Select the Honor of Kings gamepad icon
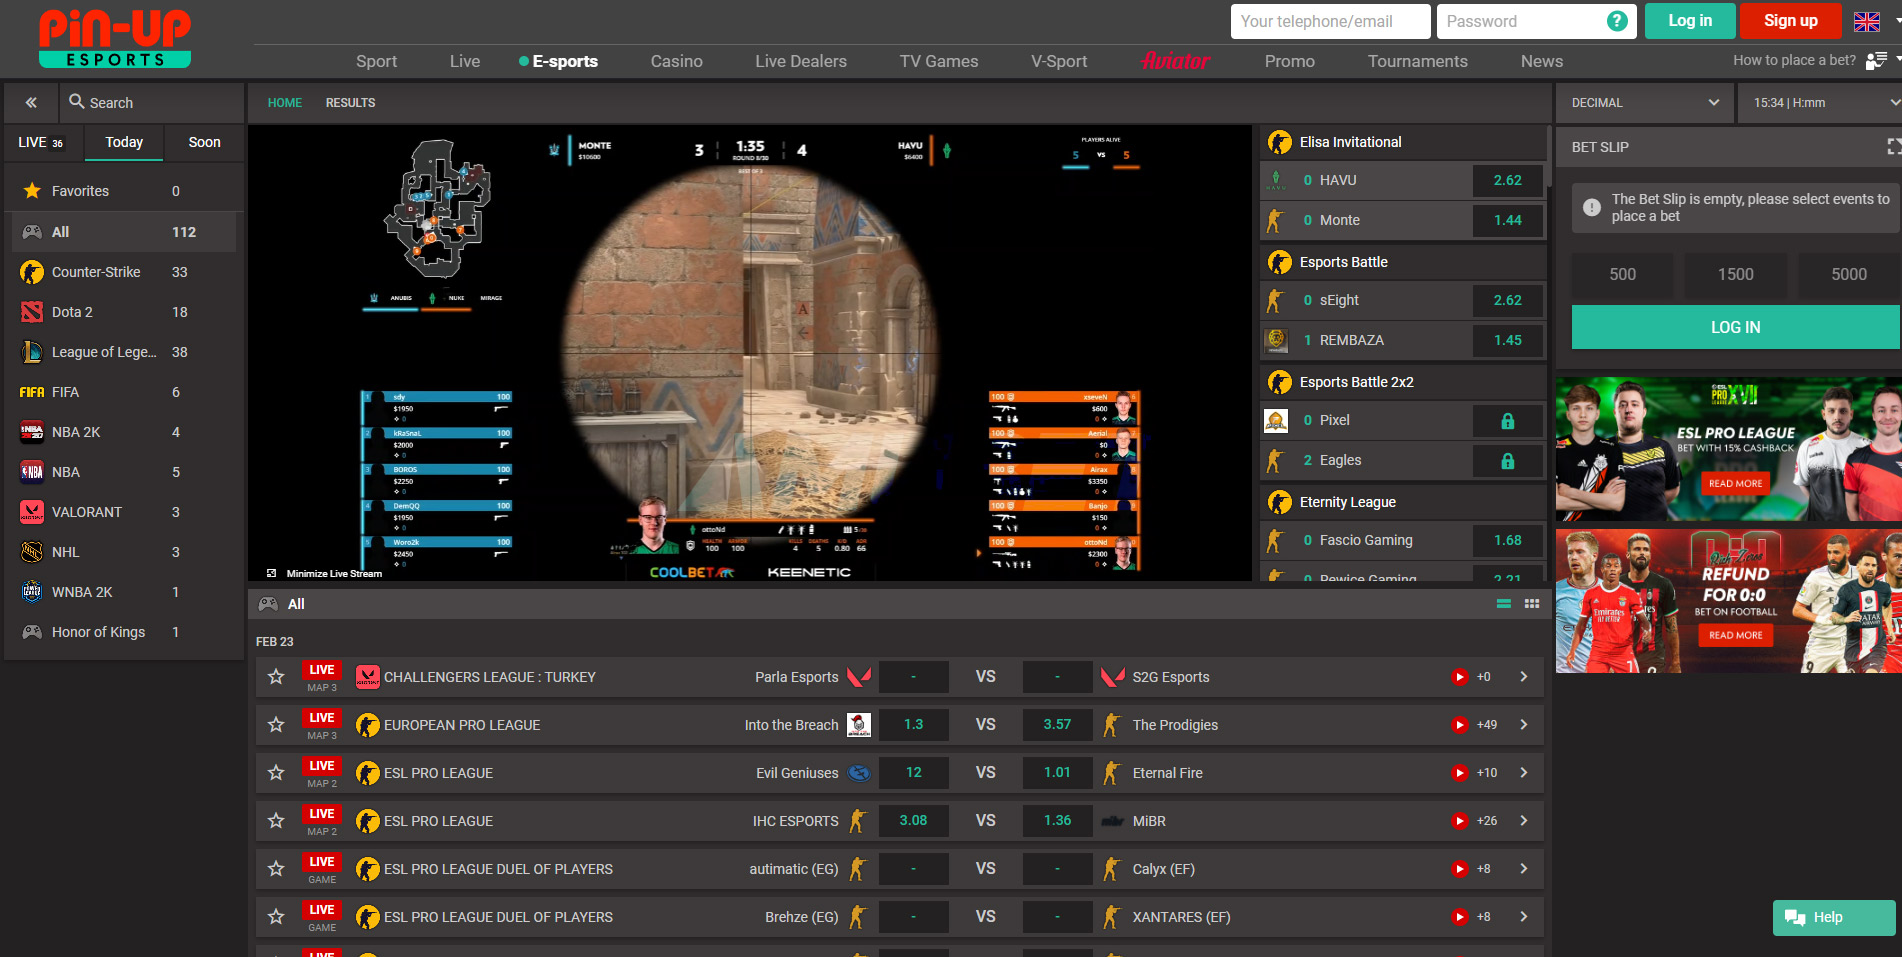The height and width of the screenshot is (957, 1902). [x=32, y=632]
